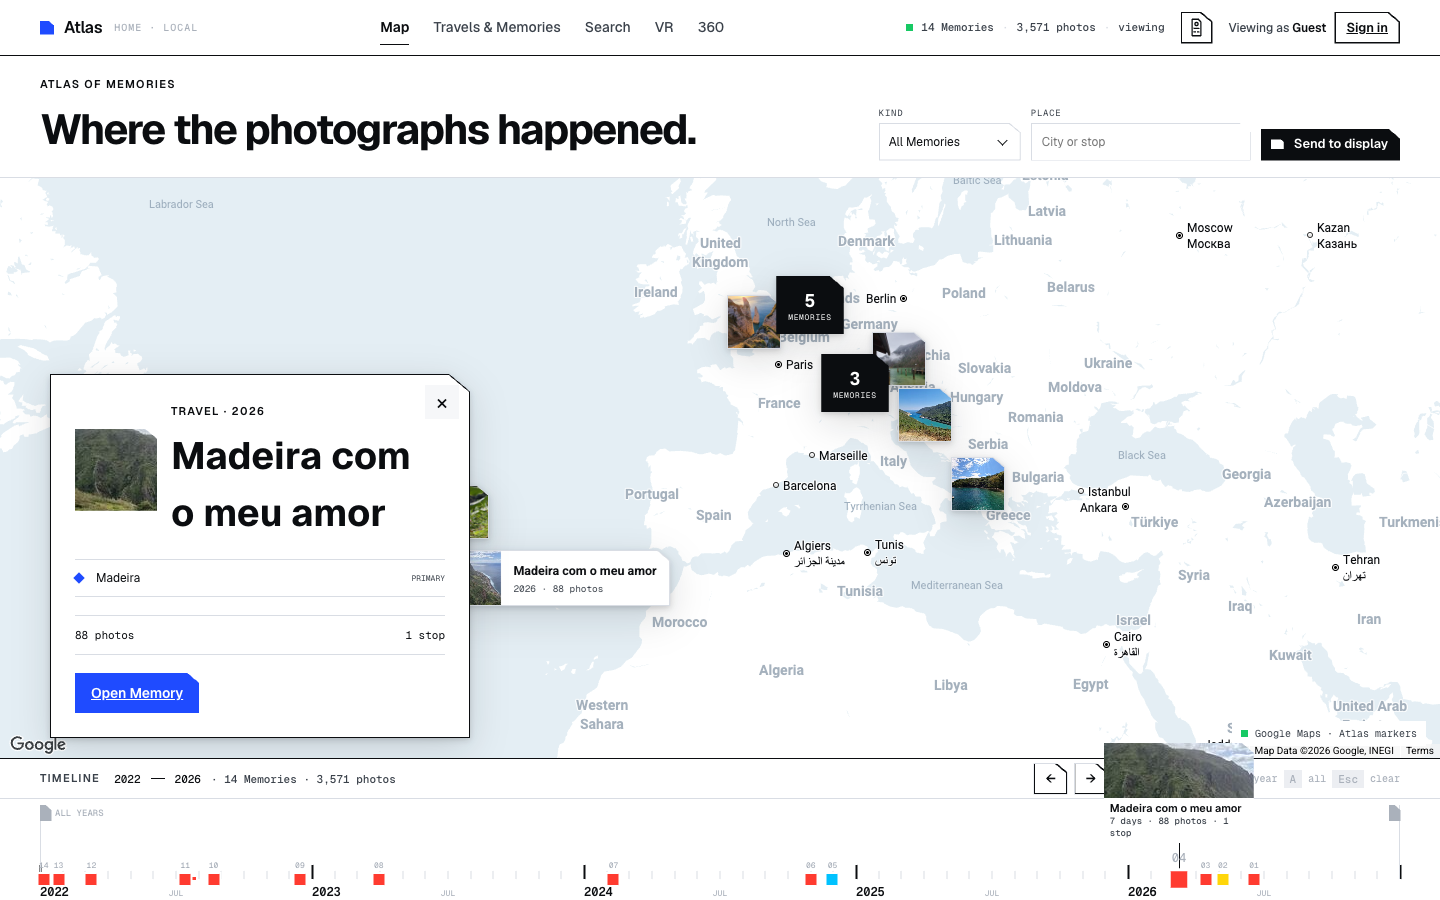This screenshot has width=1440, height=900.
Task: Click the right timeline range handle
Action: point(1395,813)
